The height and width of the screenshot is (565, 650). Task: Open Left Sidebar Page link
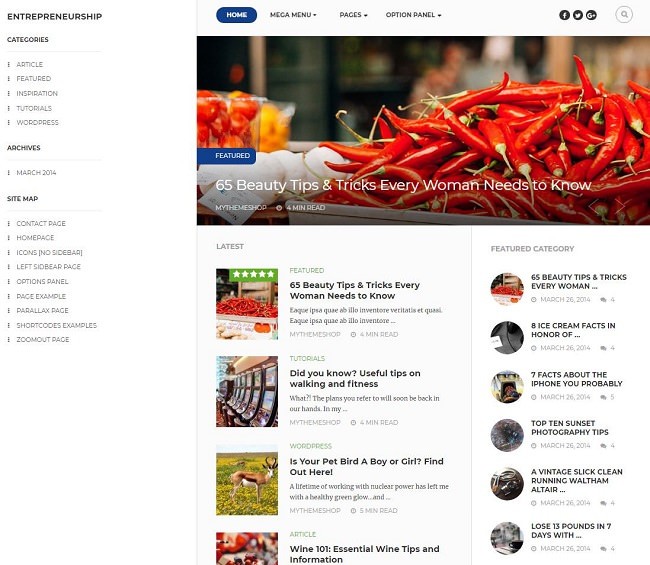[x=49, y=267]
